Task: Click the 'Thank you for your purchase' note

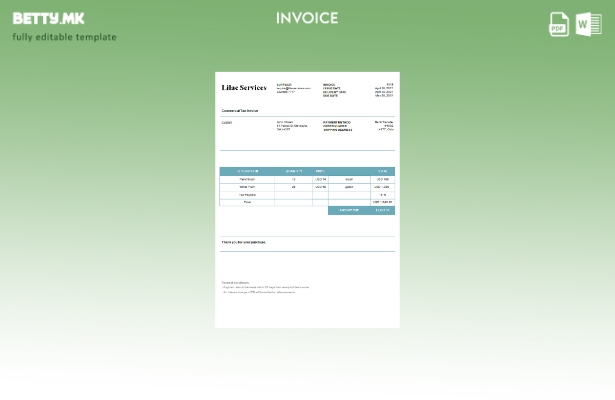Action: tap(243, 242)
